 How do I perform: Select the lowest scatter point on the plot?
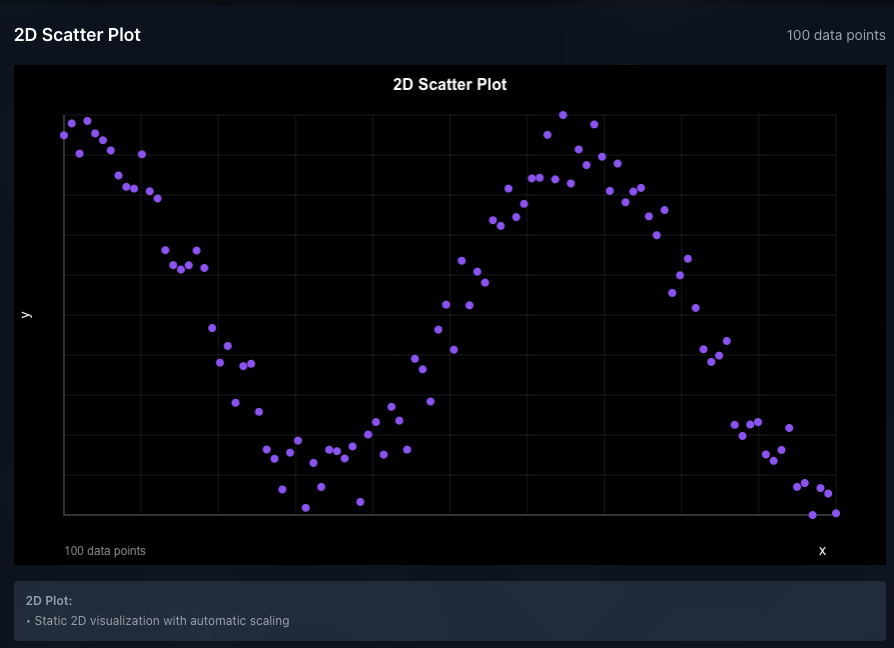tap(812, 515)
